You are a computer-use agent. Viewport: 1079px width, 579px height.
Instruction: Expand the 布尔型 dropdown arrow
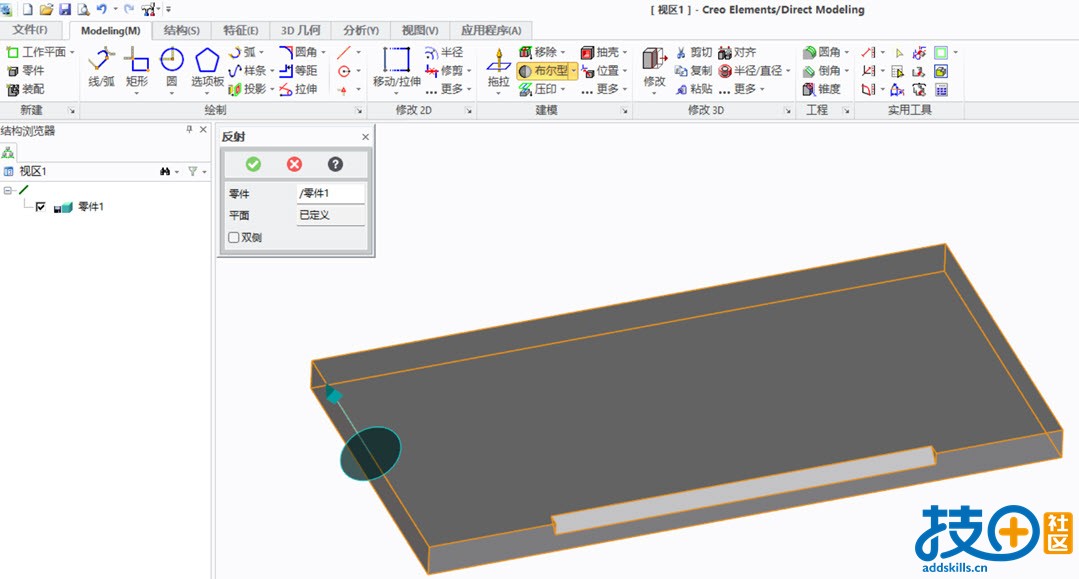(573, 70)
